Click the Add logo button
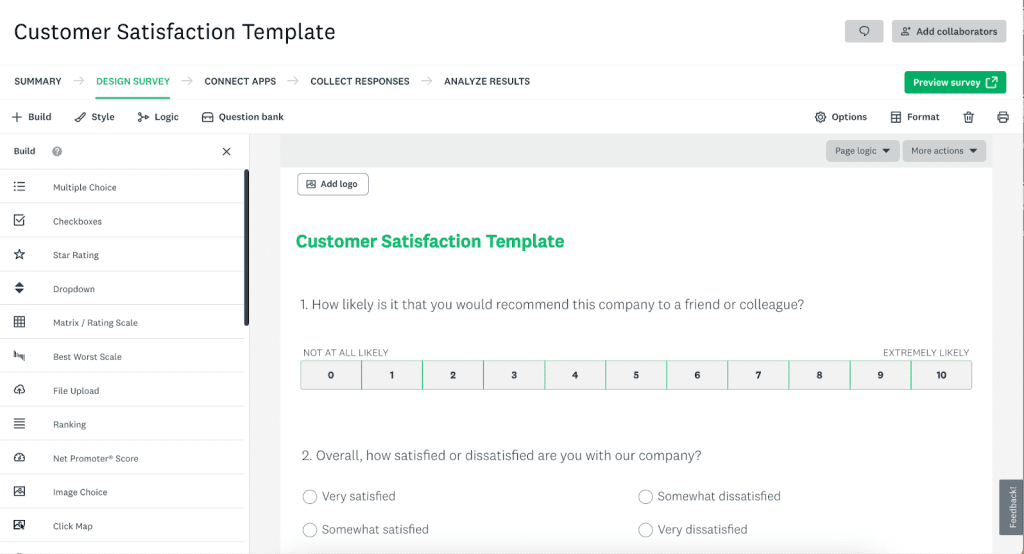This screenshot has height=554, width=1024. point(332,184)
